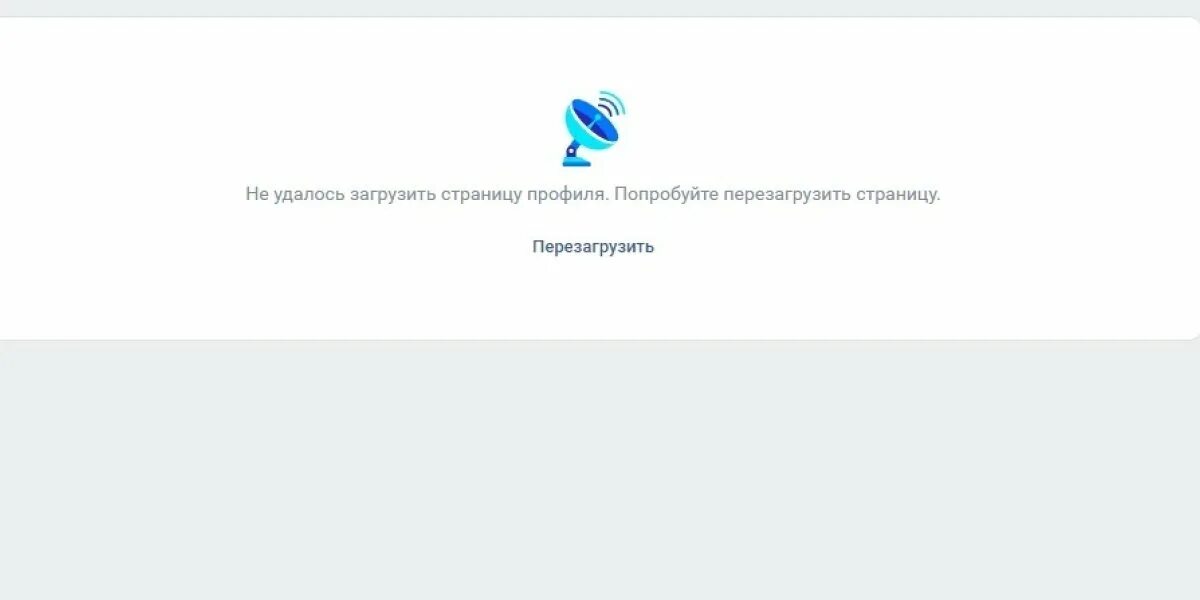Click the signal waves above the dish
Image resolution: width=1200 pixels, height=600 pixels.
coord(613,105)
